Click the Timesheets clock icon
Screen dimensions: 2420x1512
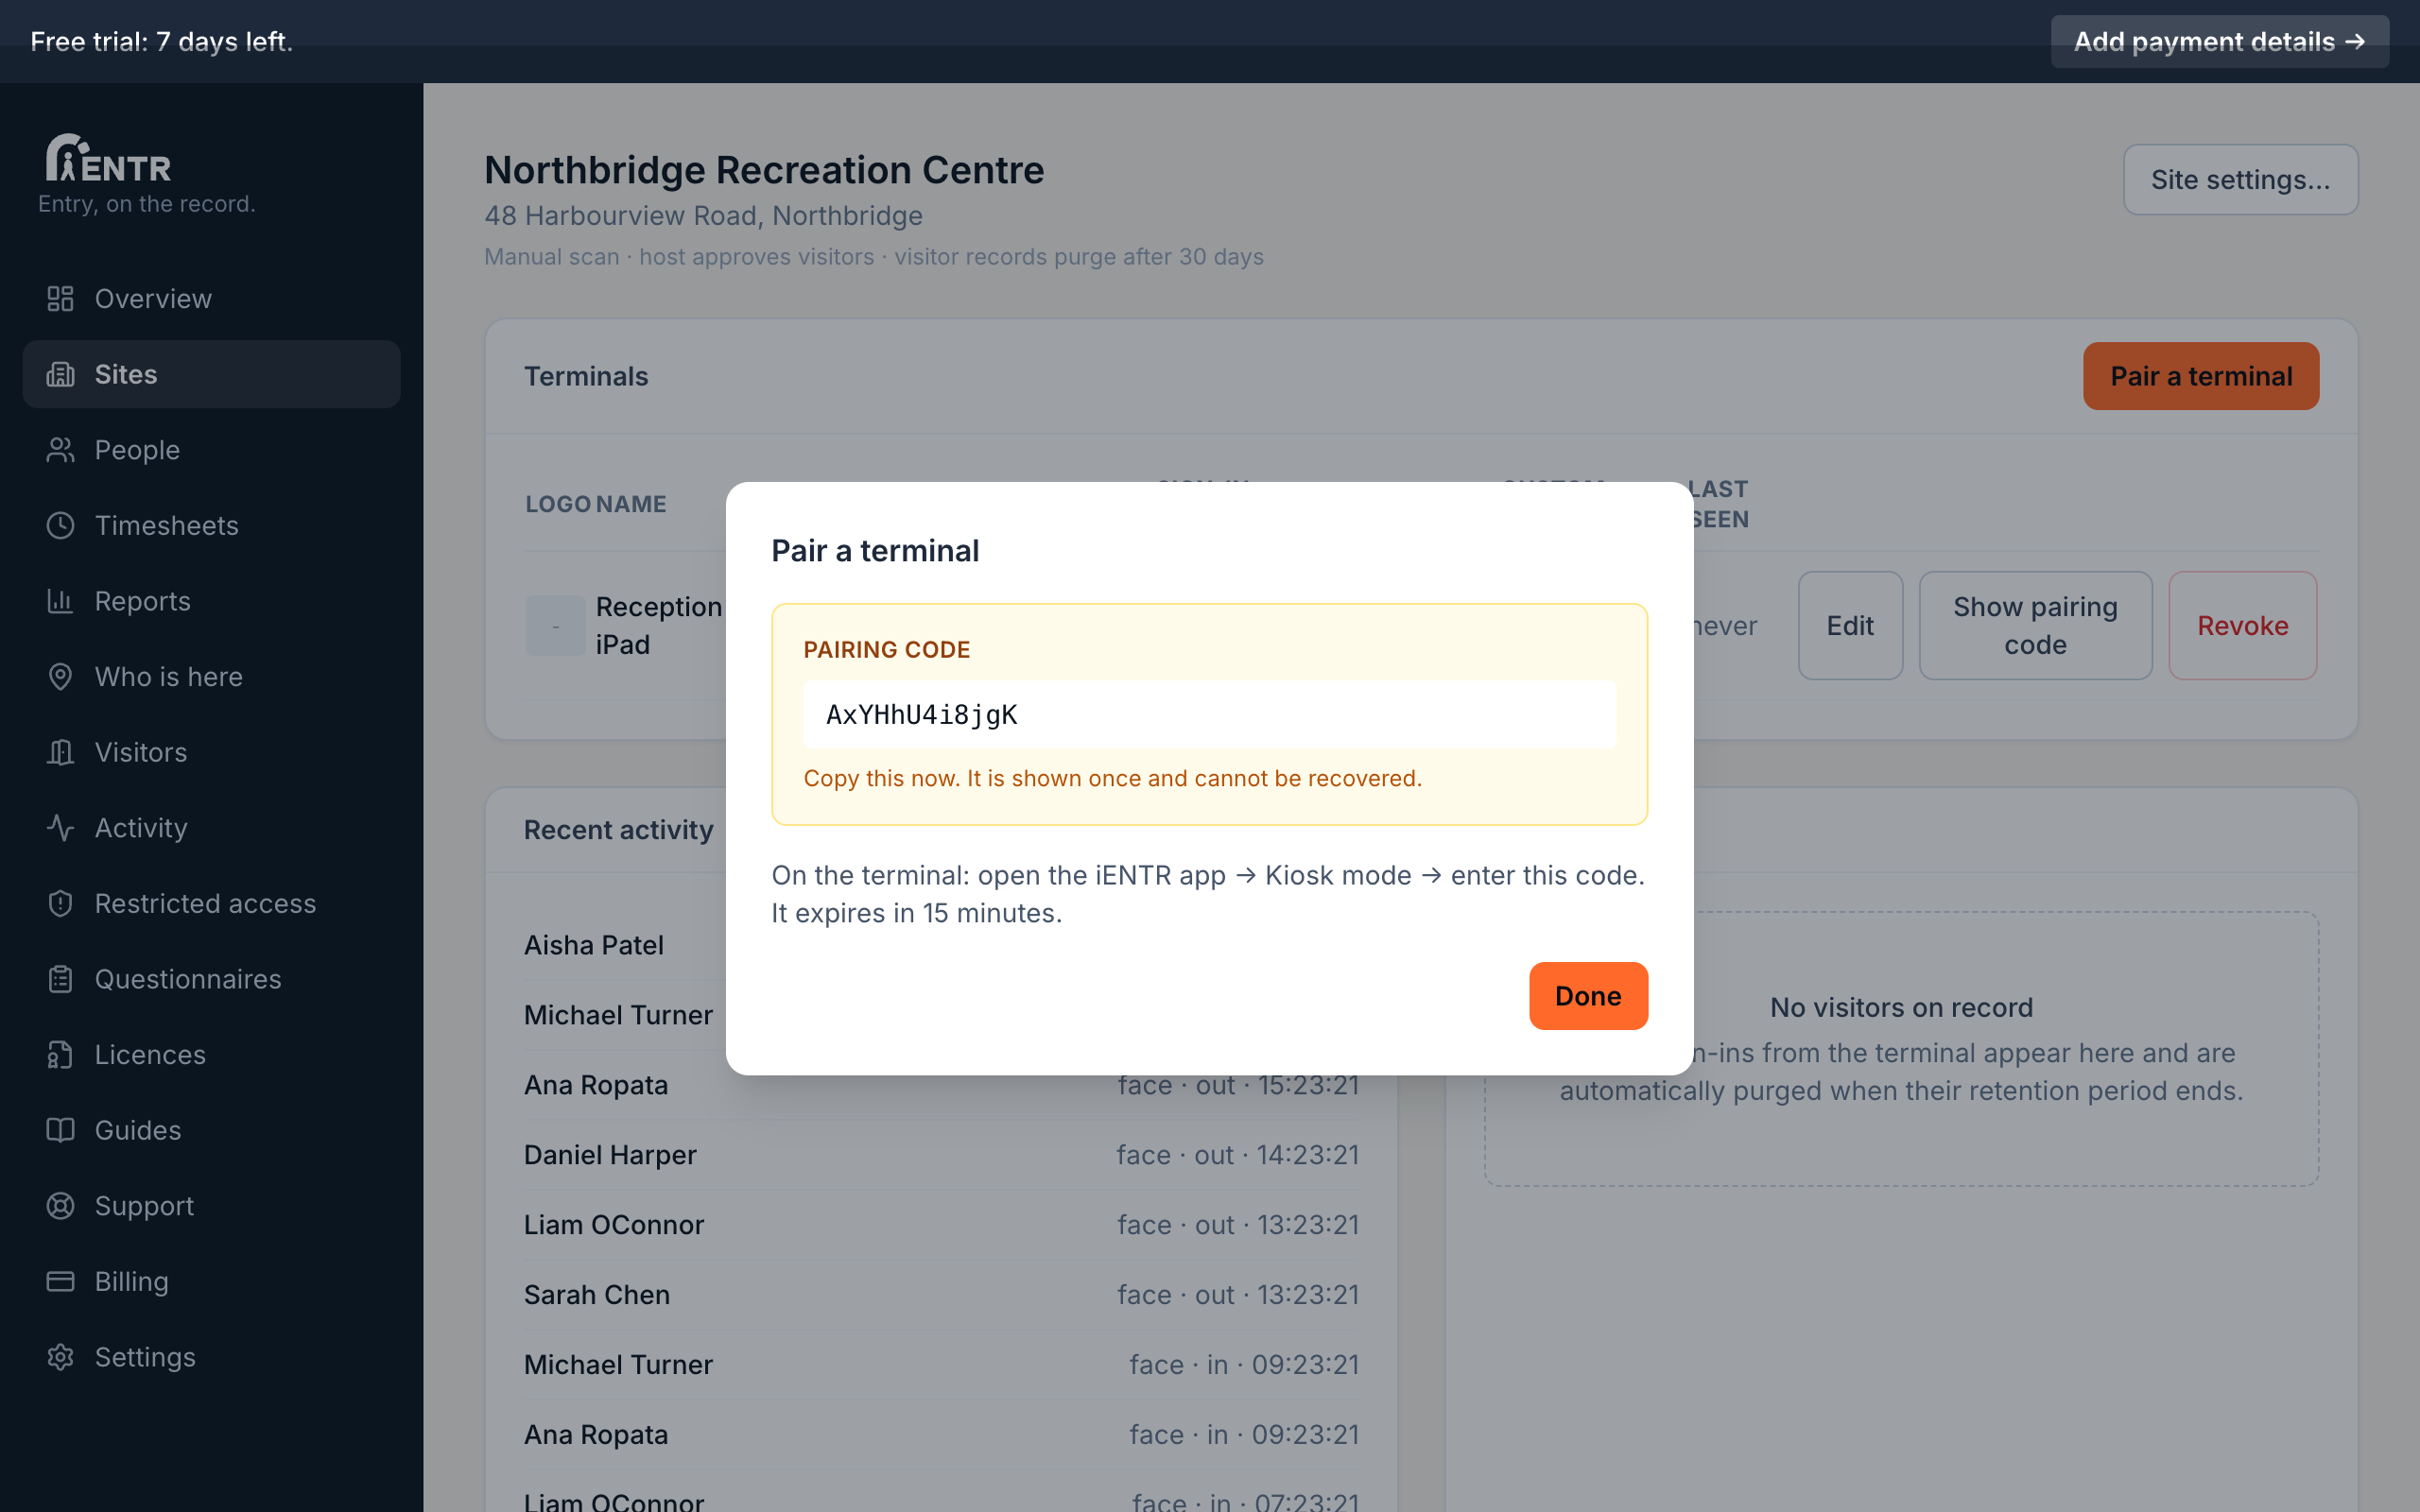coord(60,525)
